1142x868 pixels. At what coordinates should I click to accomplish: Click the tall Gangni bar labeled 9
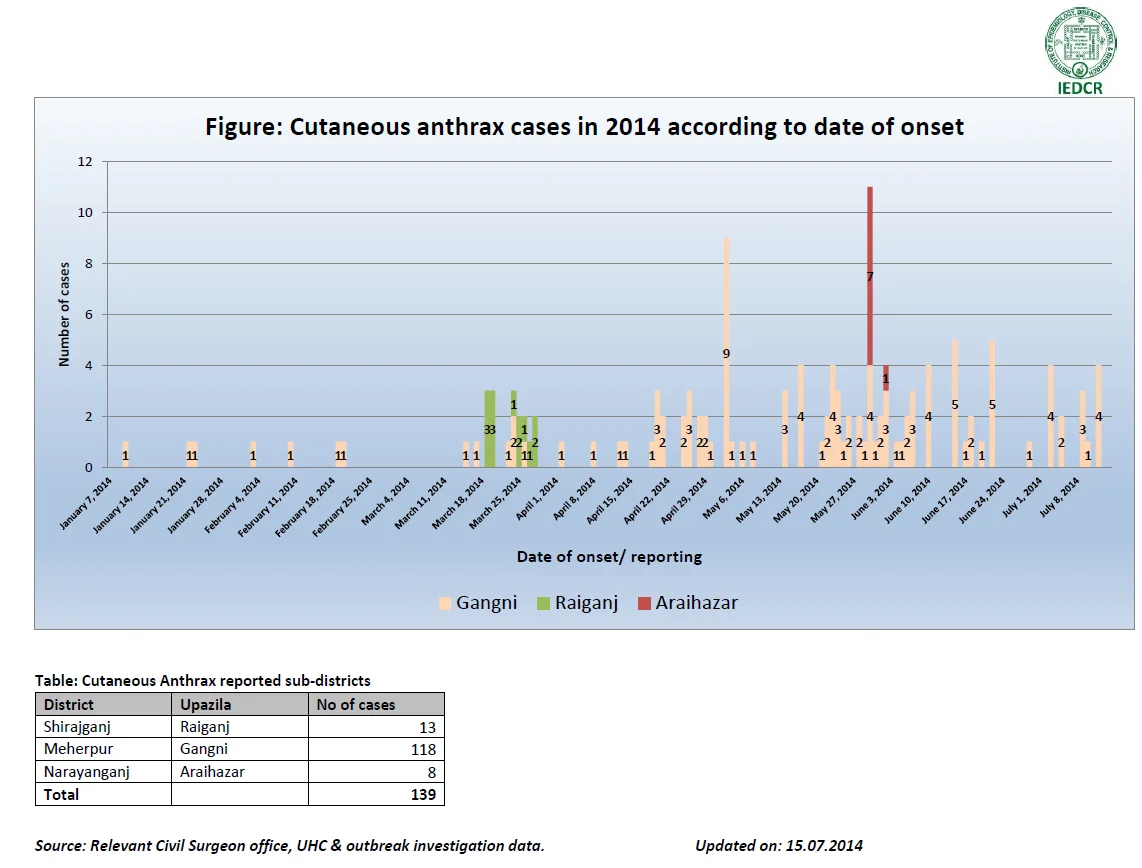coord(726,352)
